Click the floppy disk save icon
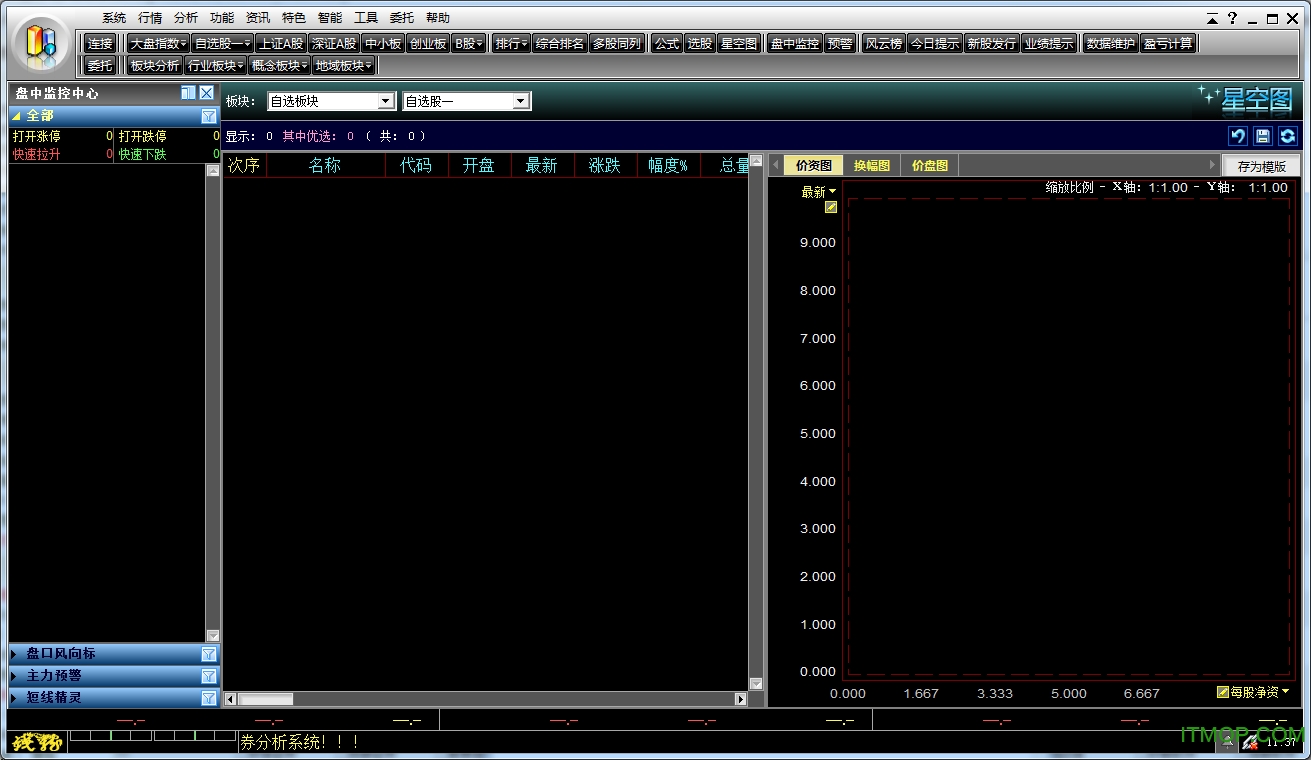This screenshot has width=1311, height=760. [x=1263, y=136]
